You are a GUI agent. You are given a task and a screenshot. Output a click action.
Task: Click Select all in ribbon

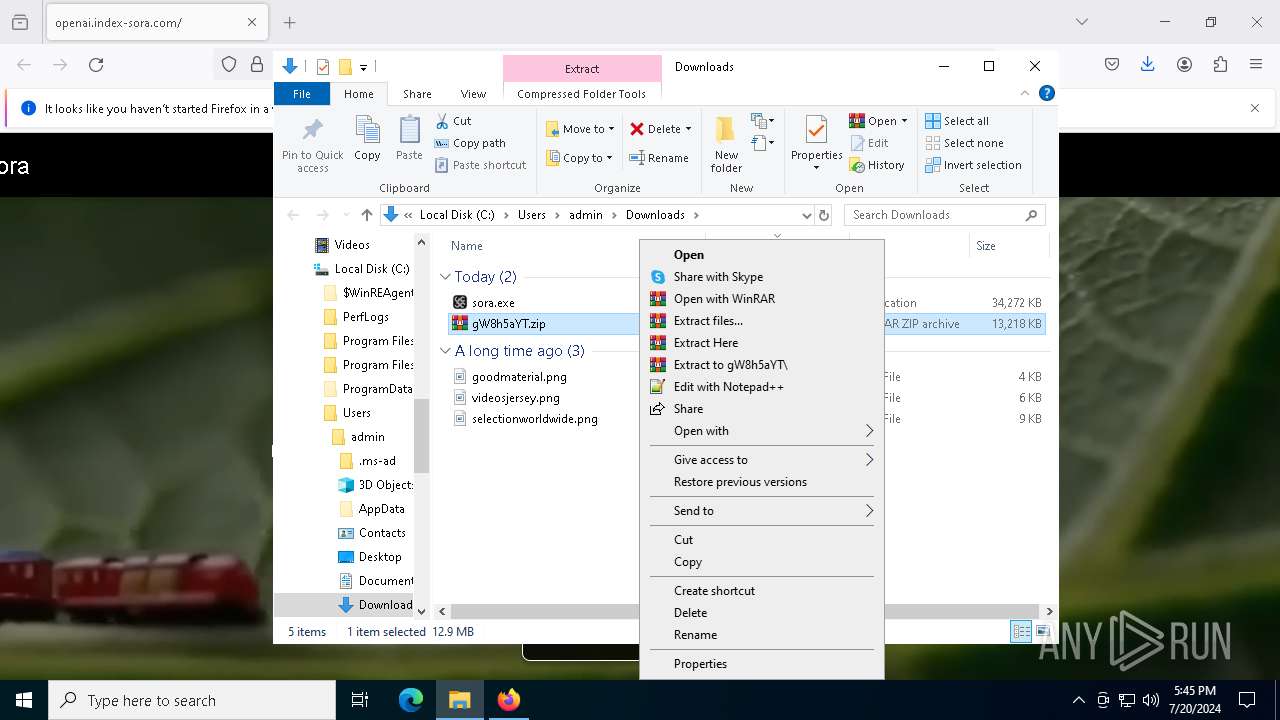[957, 121]
